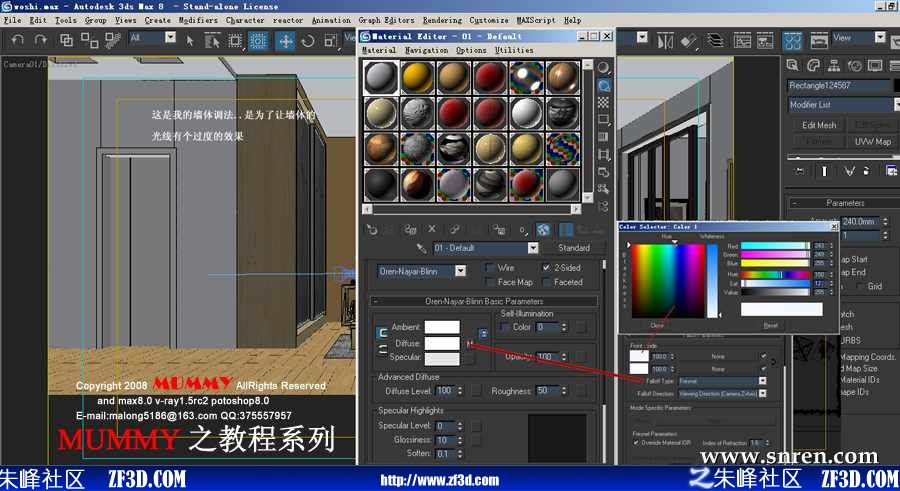Click the Diffuse map M button
Image resolution: width=900 pixels, height=491 pixels.
tap(469, 343)
